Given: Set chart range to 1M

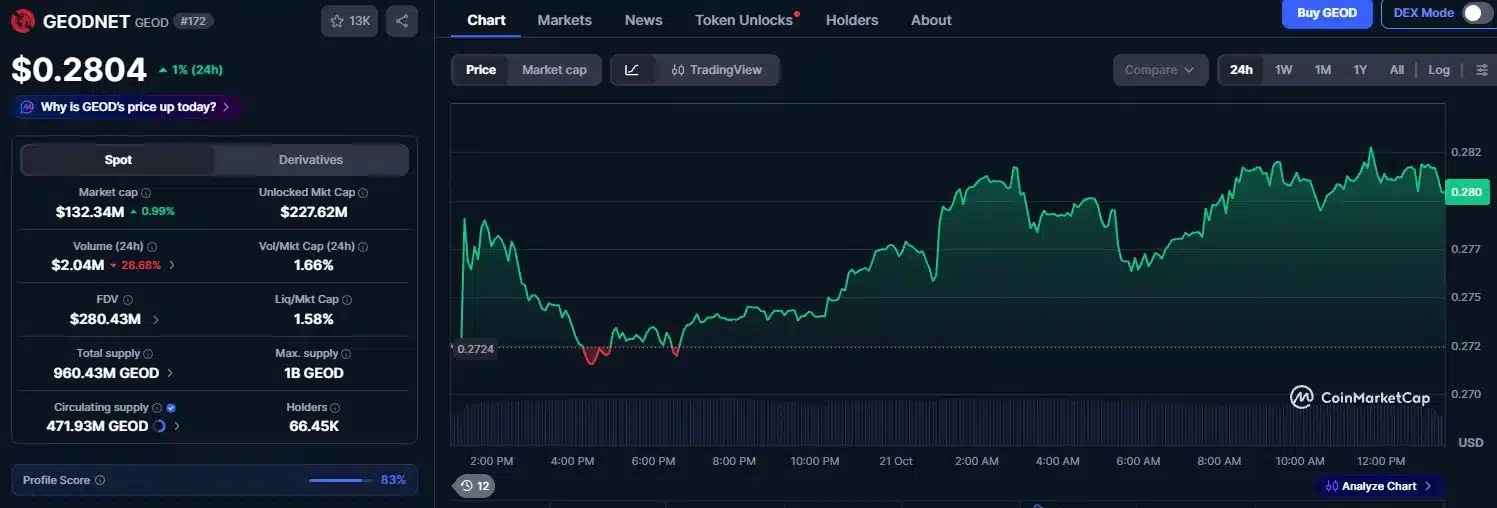Looking at the screenshot, I should tap(1323, 70).
